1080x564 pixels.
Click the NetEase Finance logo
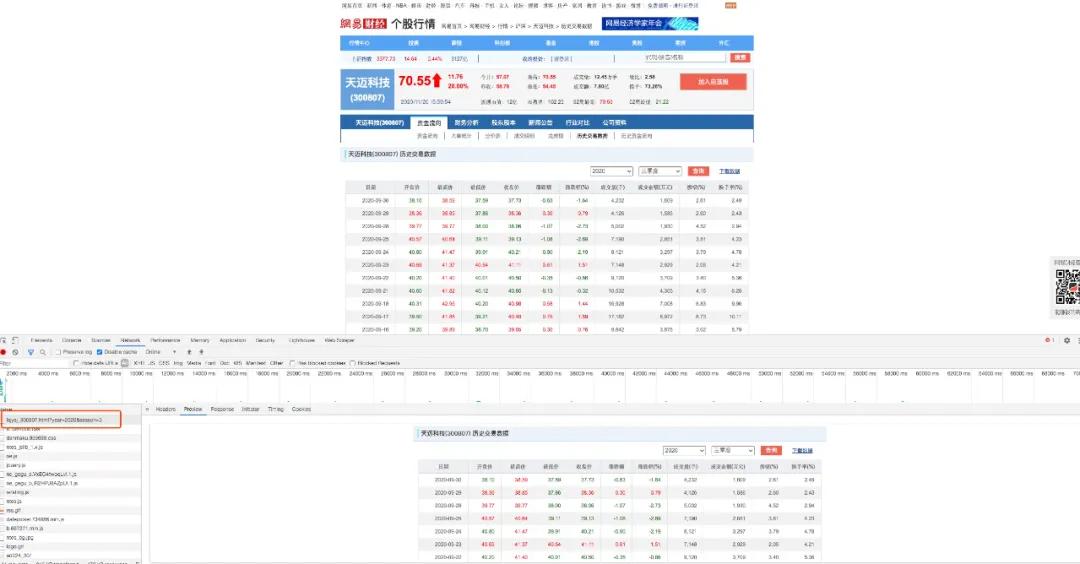pos(363,23)
